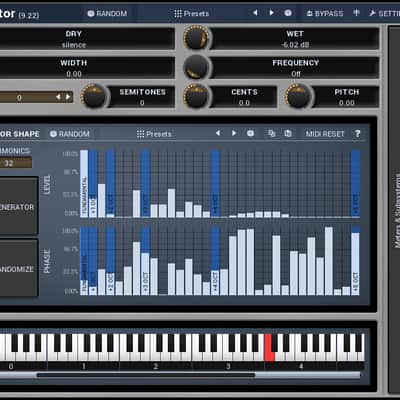The height and width of the screenshot is (400, 400).
Task: Open the top Presets browser
Action: coord(192,13)
